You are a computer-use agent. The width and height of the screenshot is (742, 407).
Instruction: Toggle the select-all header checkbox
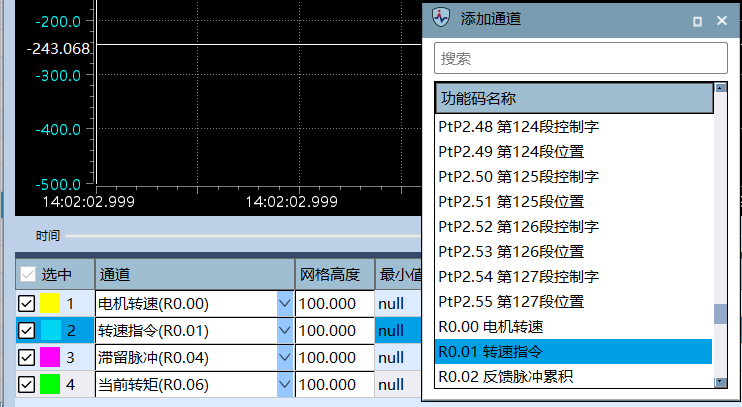[x=28, y=275]
